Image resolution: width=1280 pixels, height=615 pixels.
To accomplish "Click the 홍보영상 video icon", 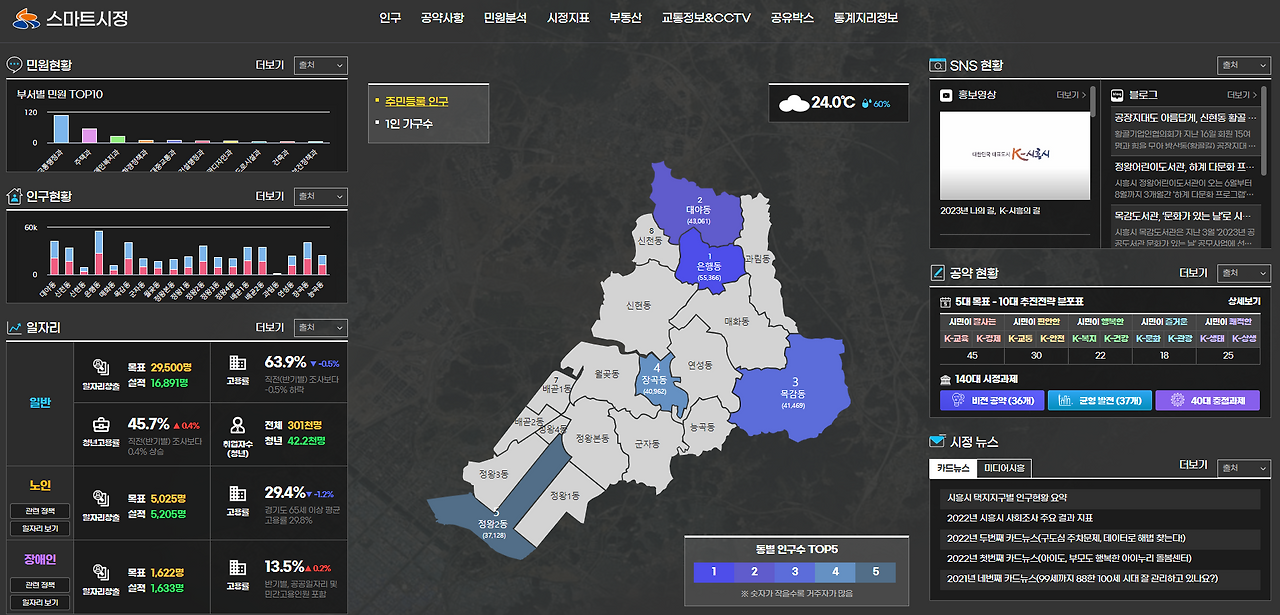I will point(946,95).
